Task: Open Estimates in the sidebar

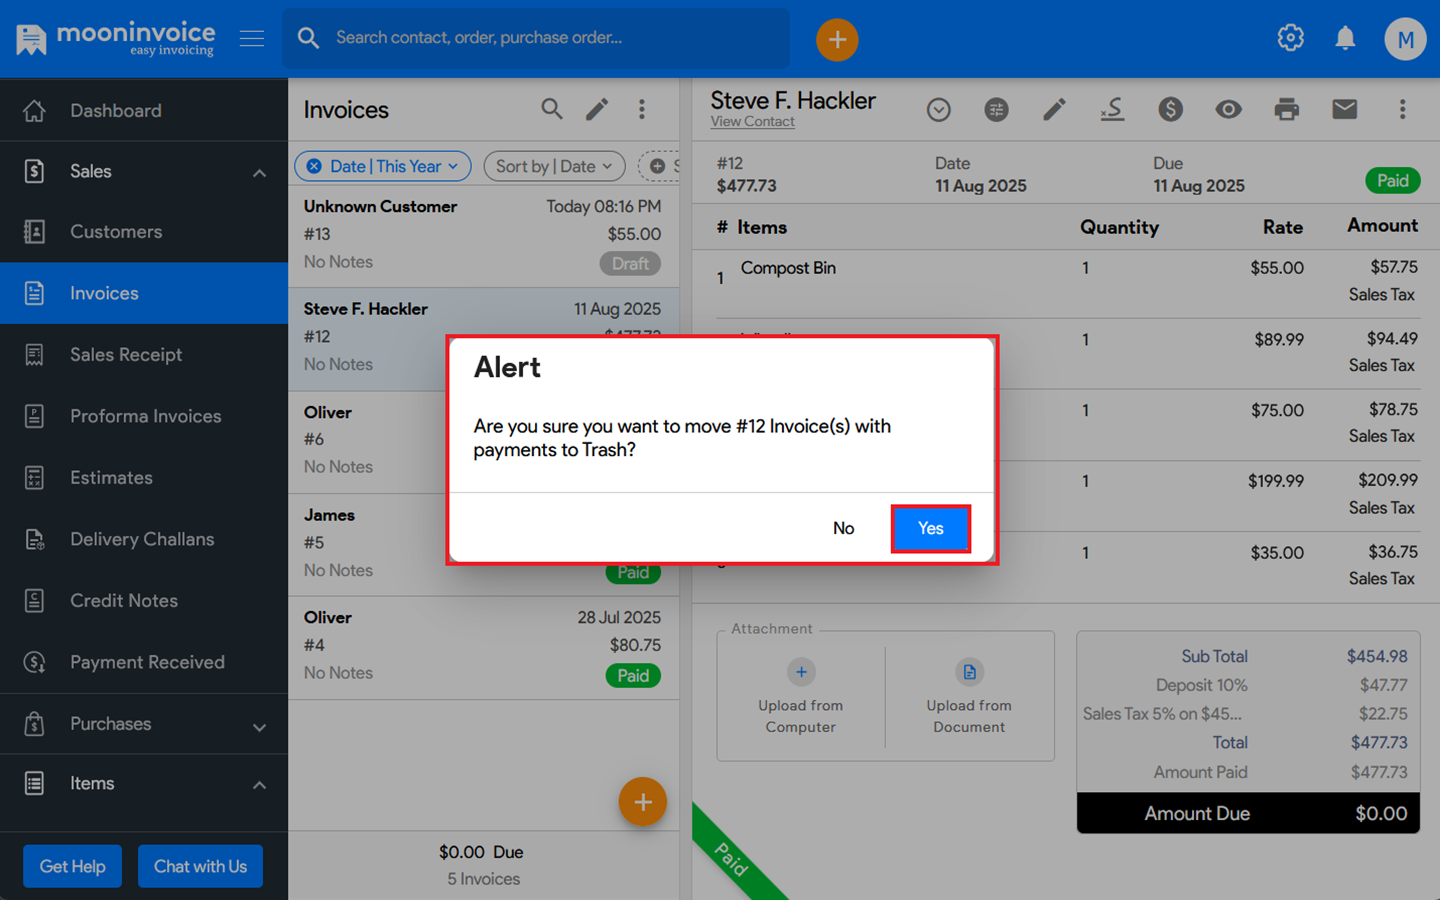Action: click(111, 478)
